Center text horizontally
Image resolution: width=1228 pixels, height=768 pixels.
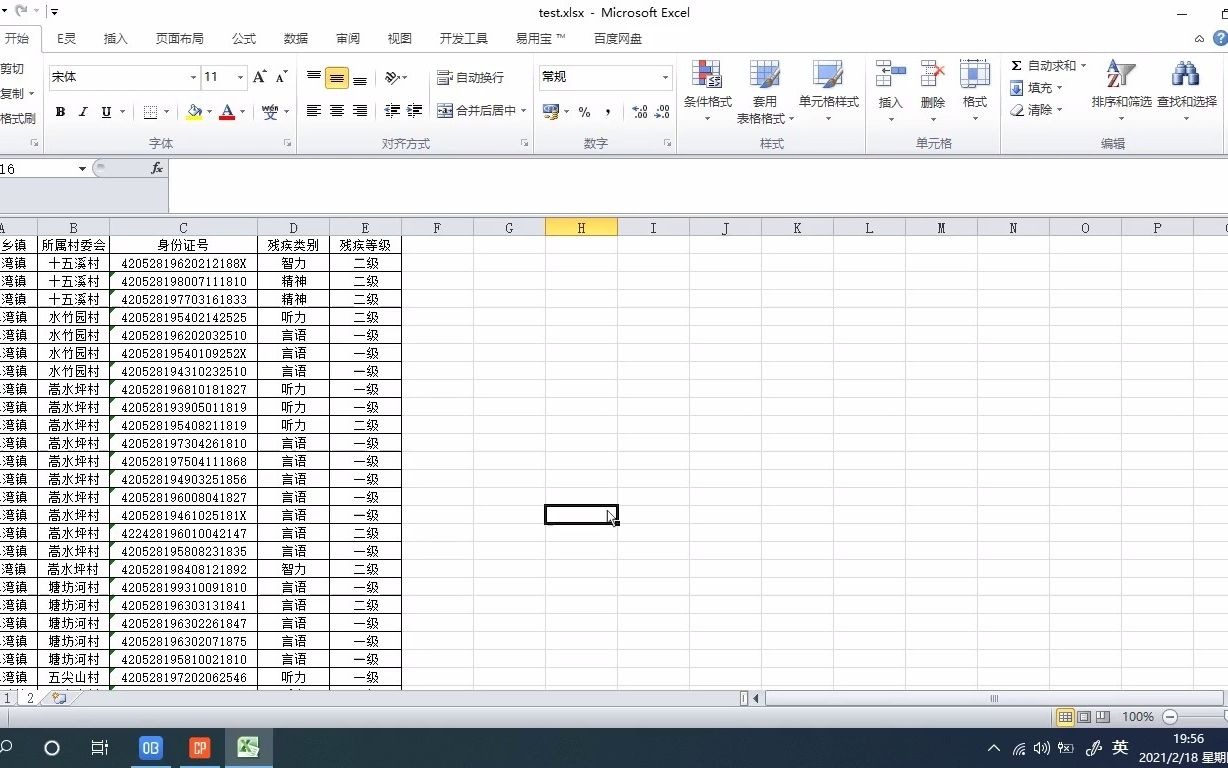337,111
